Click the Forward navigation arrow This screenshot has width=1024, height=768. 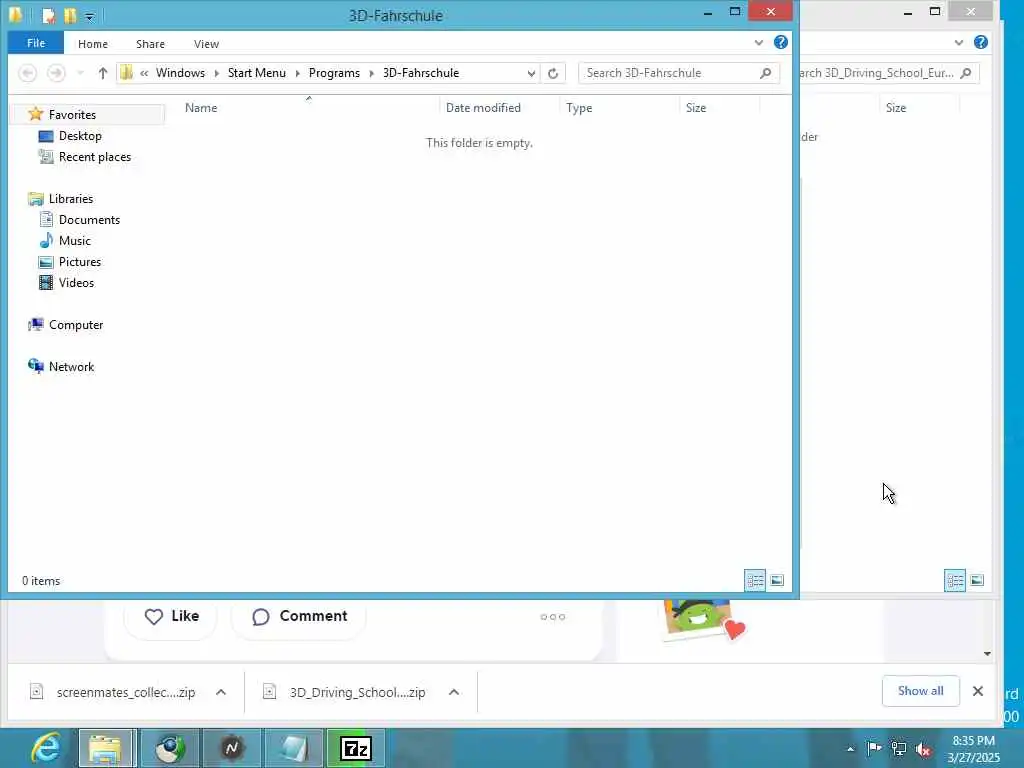tap(56, 73)
